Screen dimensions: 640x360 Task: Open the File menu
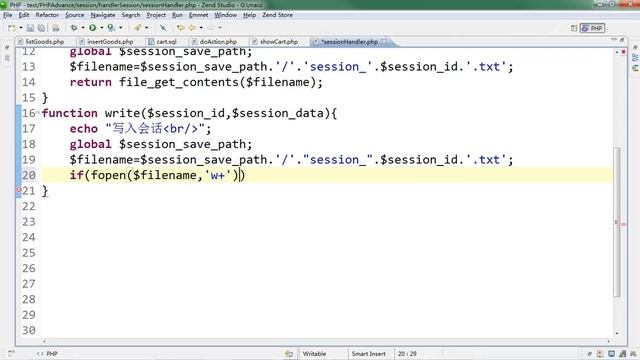click(x=7, y=15)
